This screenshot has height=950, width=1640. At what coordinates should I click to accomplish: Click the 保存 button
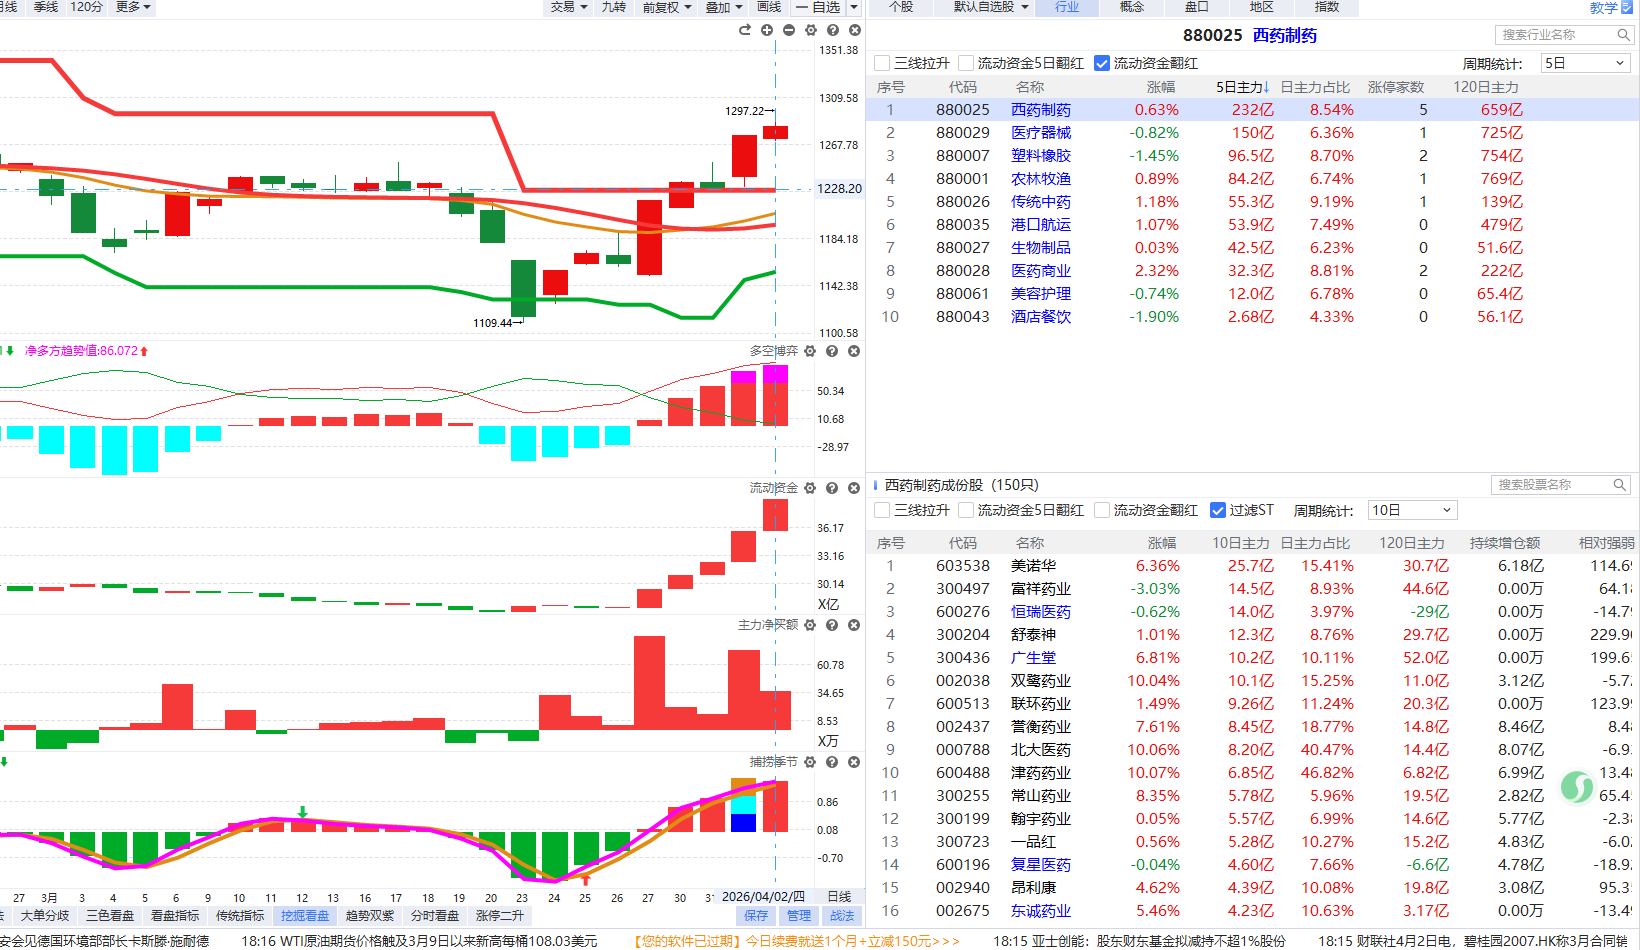click(x=756, y=915)
